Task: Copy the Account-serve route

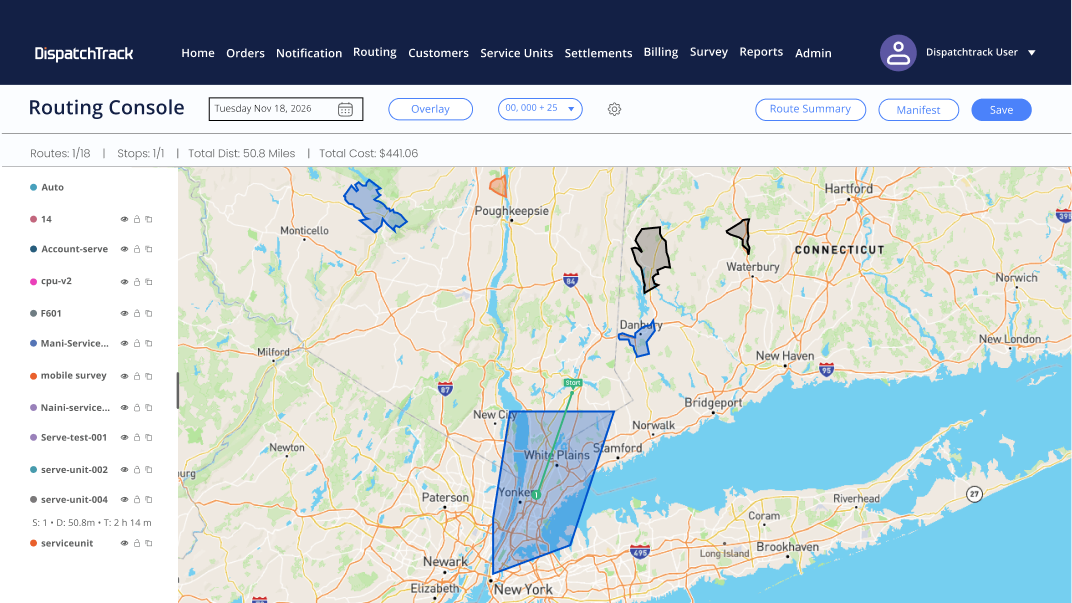Action: [148, 250]
